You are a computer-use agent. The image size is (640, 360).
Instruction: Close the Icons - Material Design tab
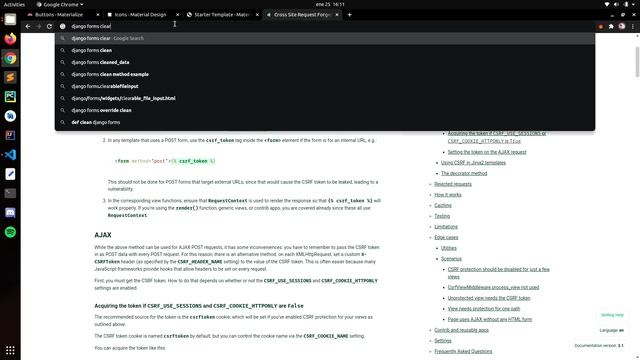[x=177, y=15]
